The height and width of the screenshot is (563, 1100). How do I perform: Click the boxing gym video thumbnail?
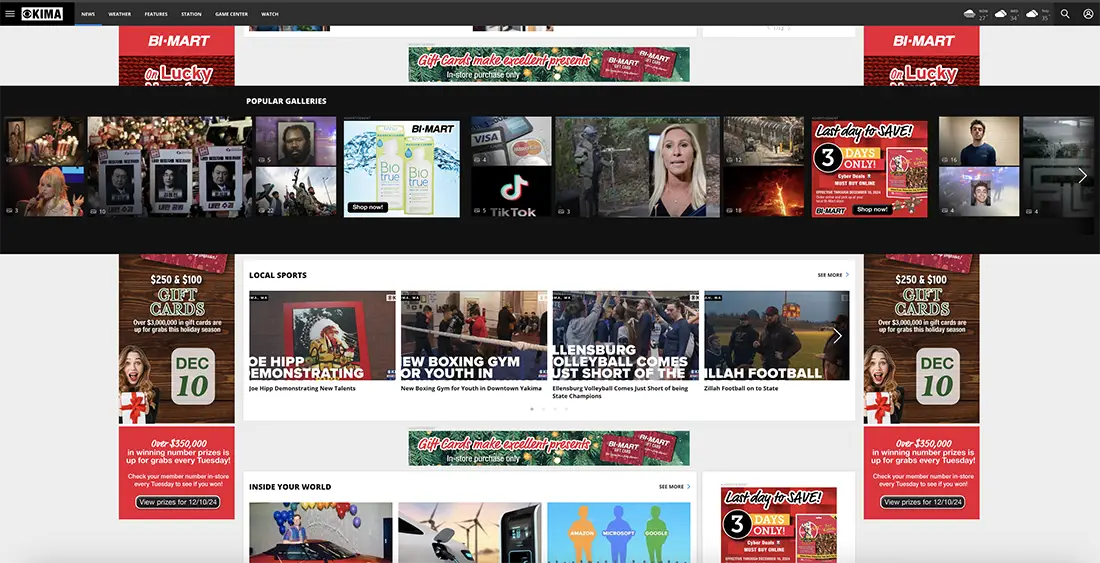pyautogui.click(x=474, y=336)
